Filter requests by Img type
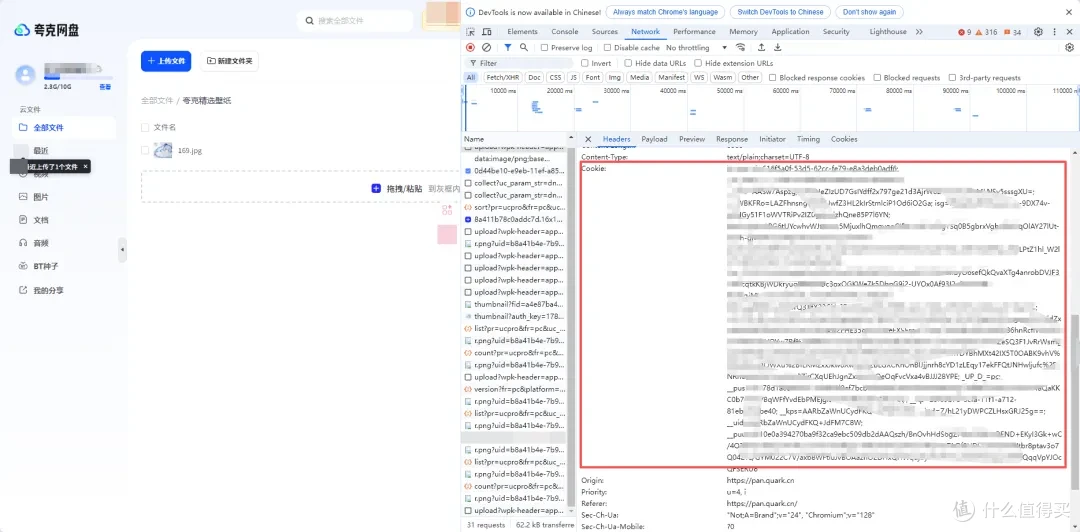Image resolution: width=1080 pixels, height=532 pixels. 614,78
